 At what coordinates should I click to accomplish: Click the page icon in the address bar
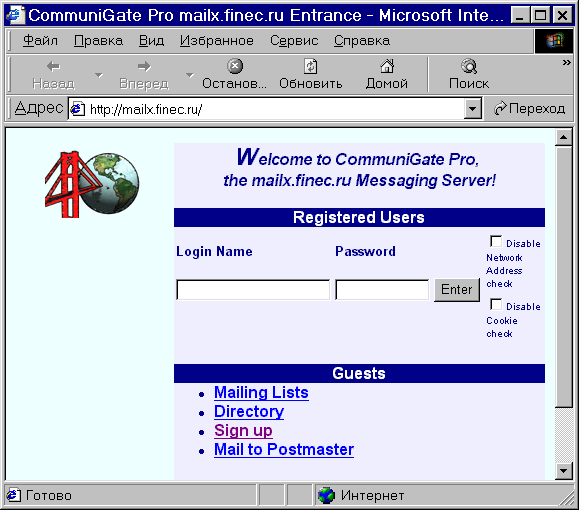pyautogui.click(x=78, y=109)
